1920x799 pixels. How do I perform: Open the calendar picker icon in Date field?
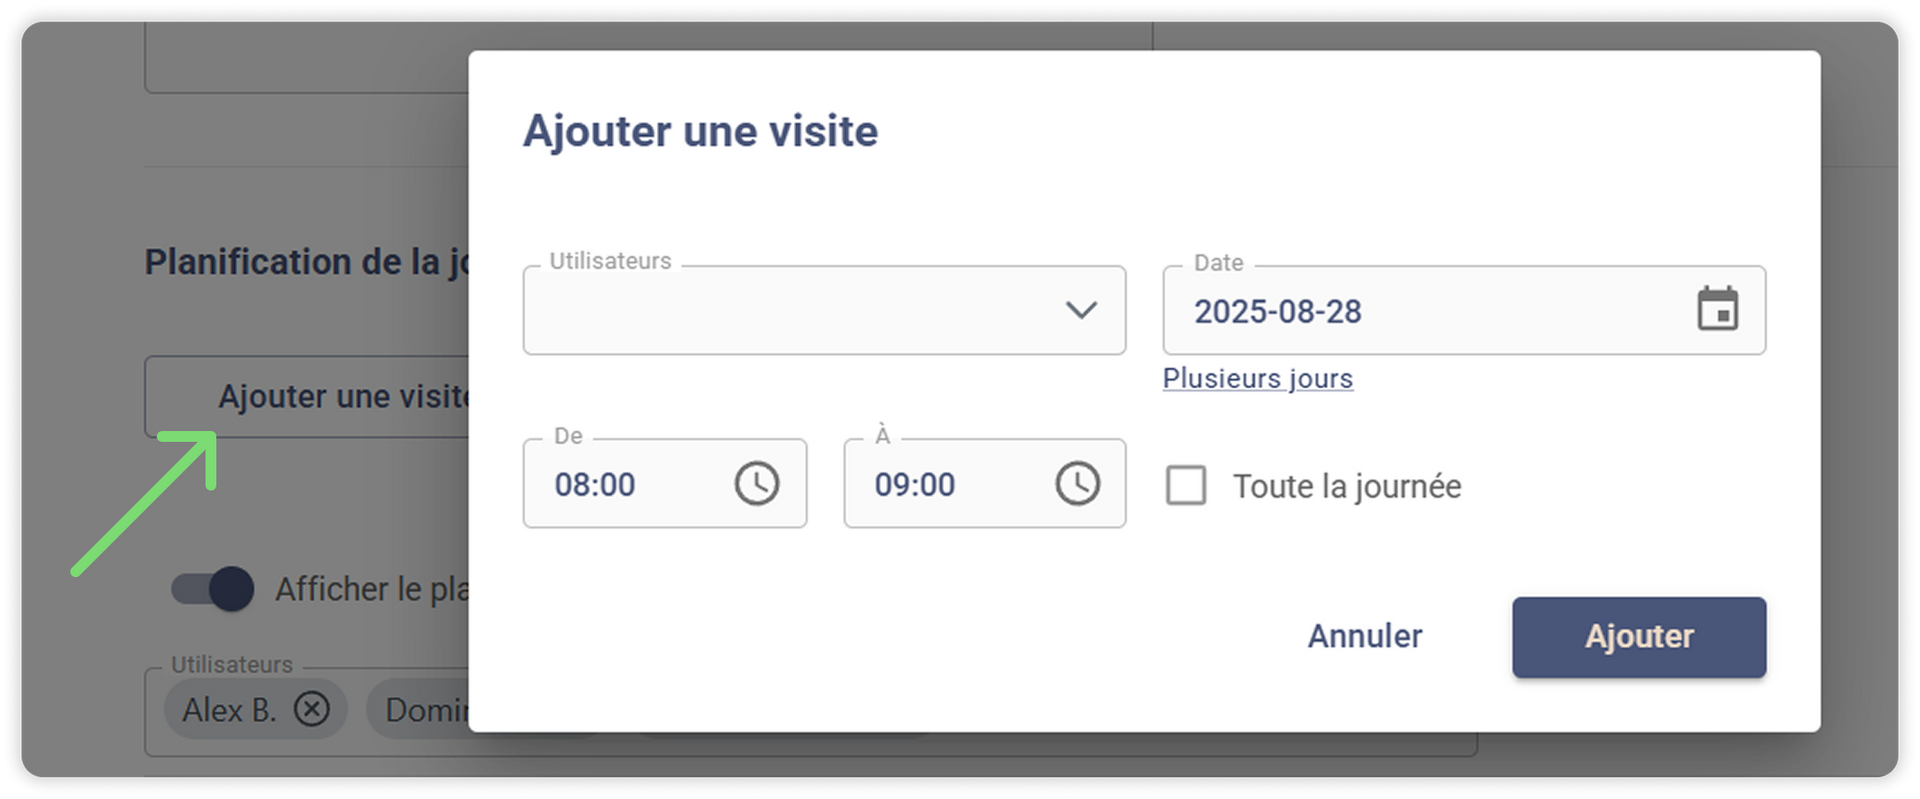click(1717, 309)
